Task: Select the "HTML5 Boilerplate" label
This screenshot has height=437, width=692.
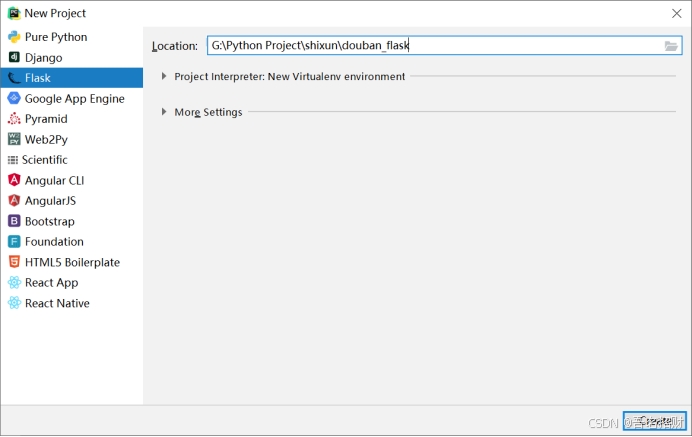Action: [72, 262]
